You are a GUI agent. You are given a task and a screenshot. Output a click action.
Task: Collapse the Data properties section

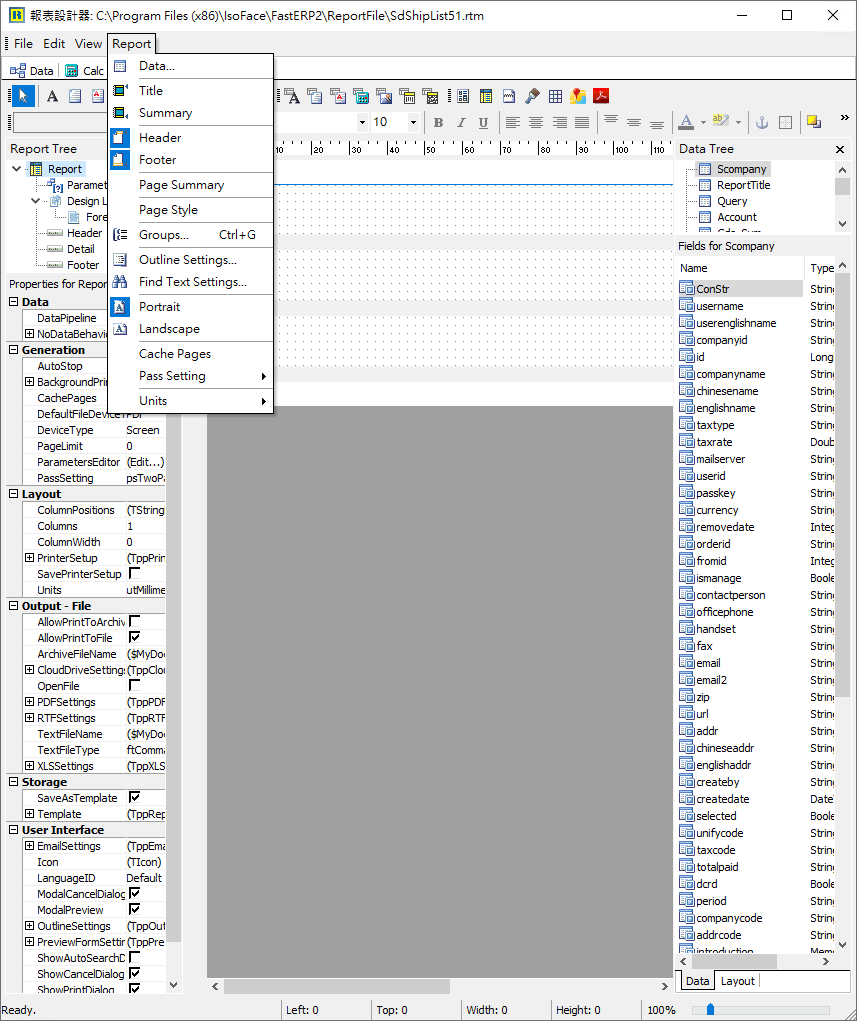coord(14,301)
